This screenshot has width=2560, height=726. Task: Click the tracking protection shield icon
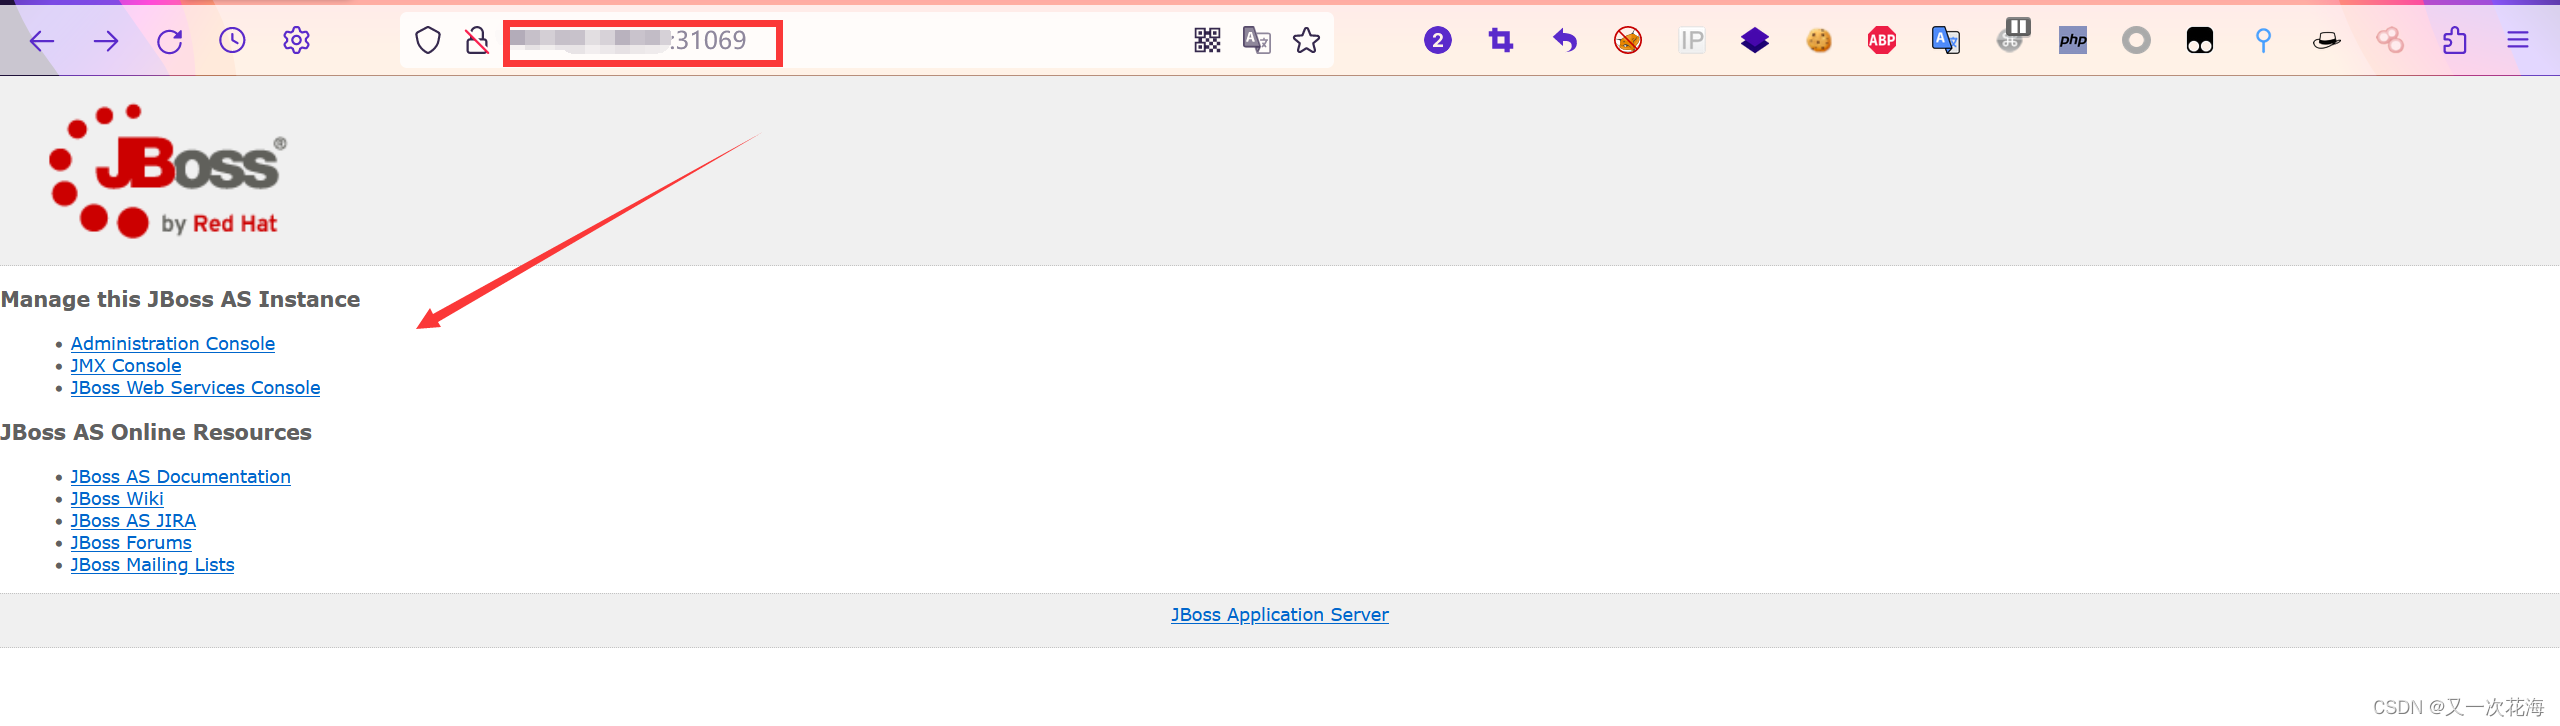(428, 40)
